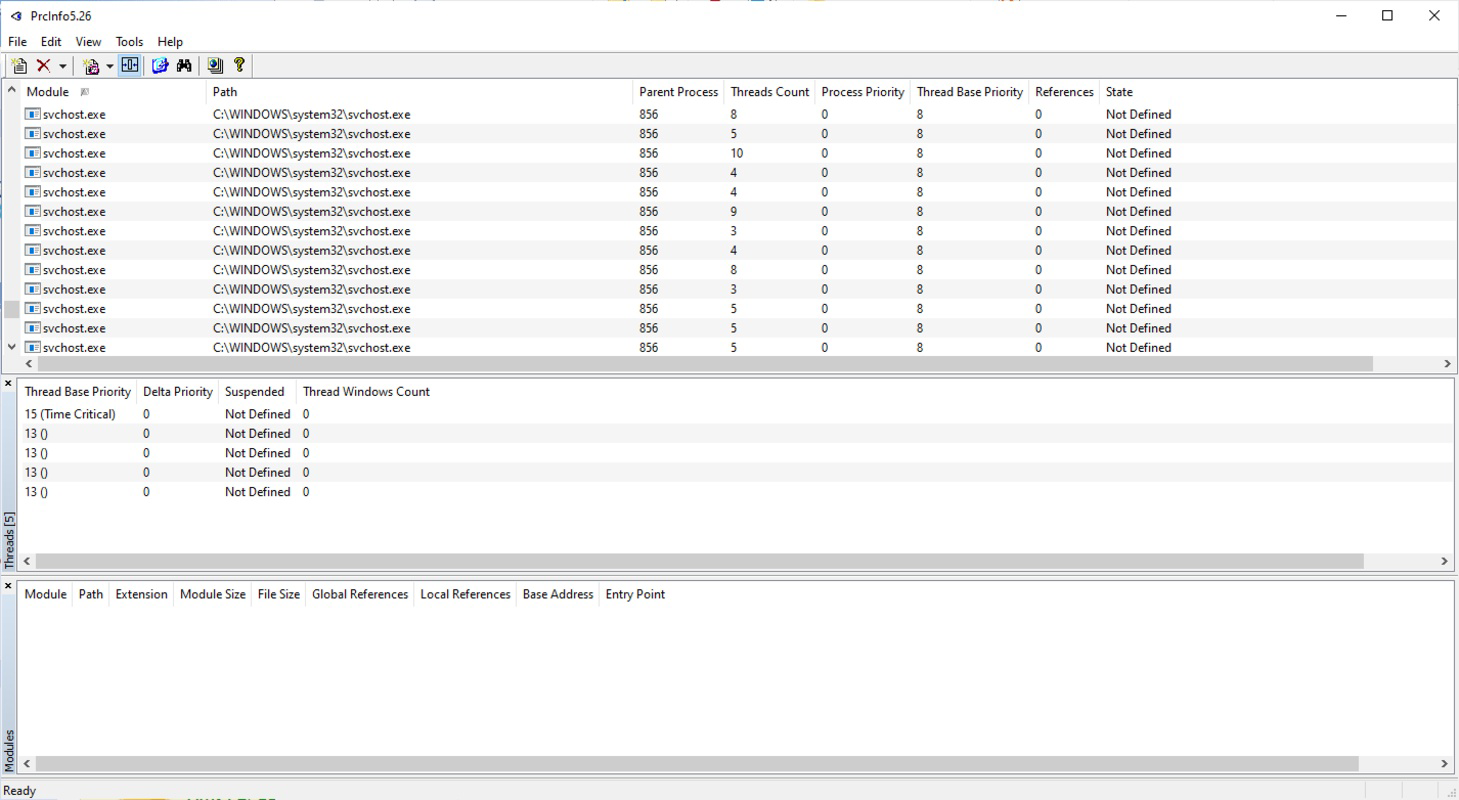Click the process list horizontal scrollbar thumb
Viewport: 1459px width, 800px height.
tap(705, 364)
